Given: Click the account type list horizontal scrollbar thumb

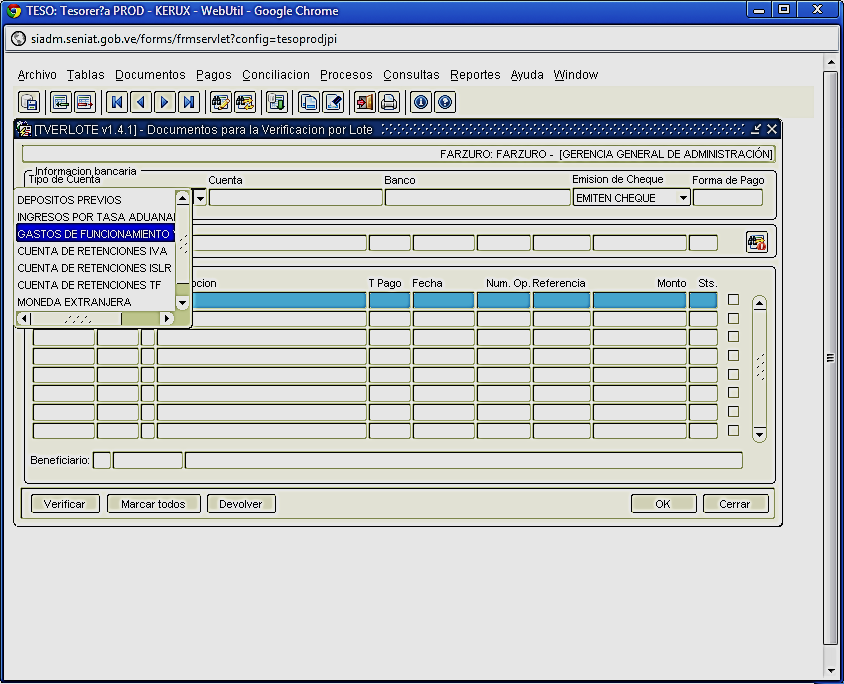Looking at the screenshot, I should coord(76,319).
